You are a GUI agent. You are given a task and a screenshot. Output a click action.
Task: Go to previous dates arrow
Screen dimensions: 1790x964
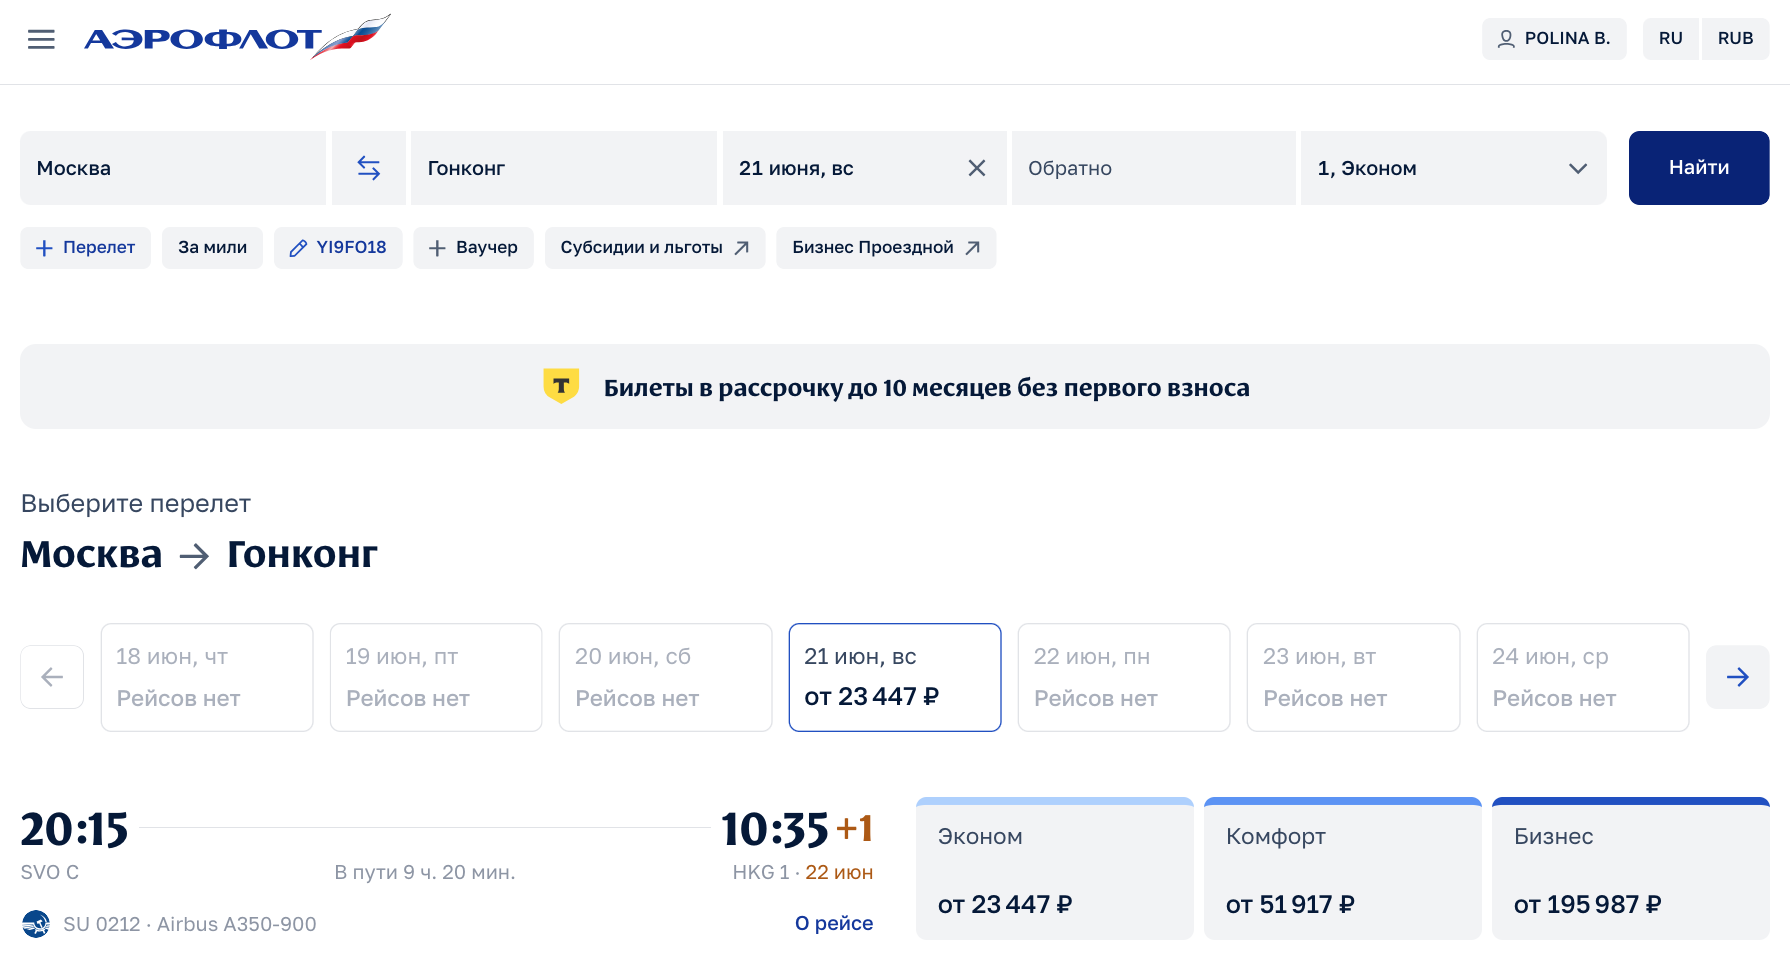(52, 677)
